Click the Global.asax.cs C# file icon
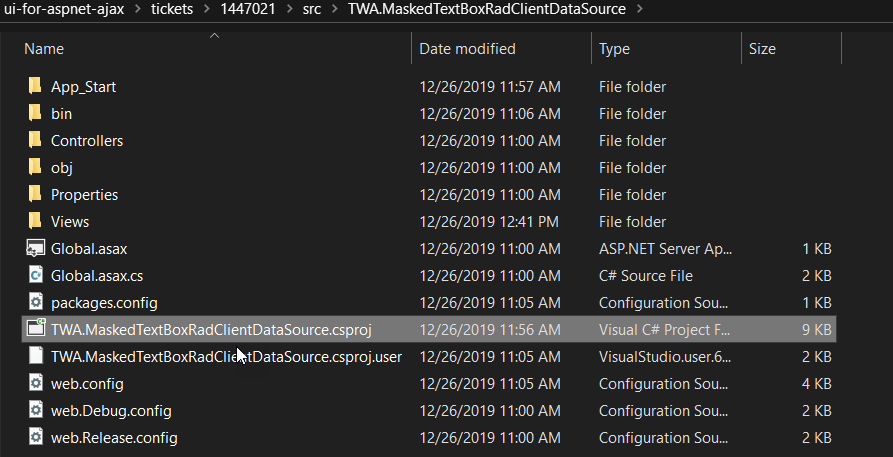Image resolution: width=893 pixels, height=457 pixels. coord(35,276)
